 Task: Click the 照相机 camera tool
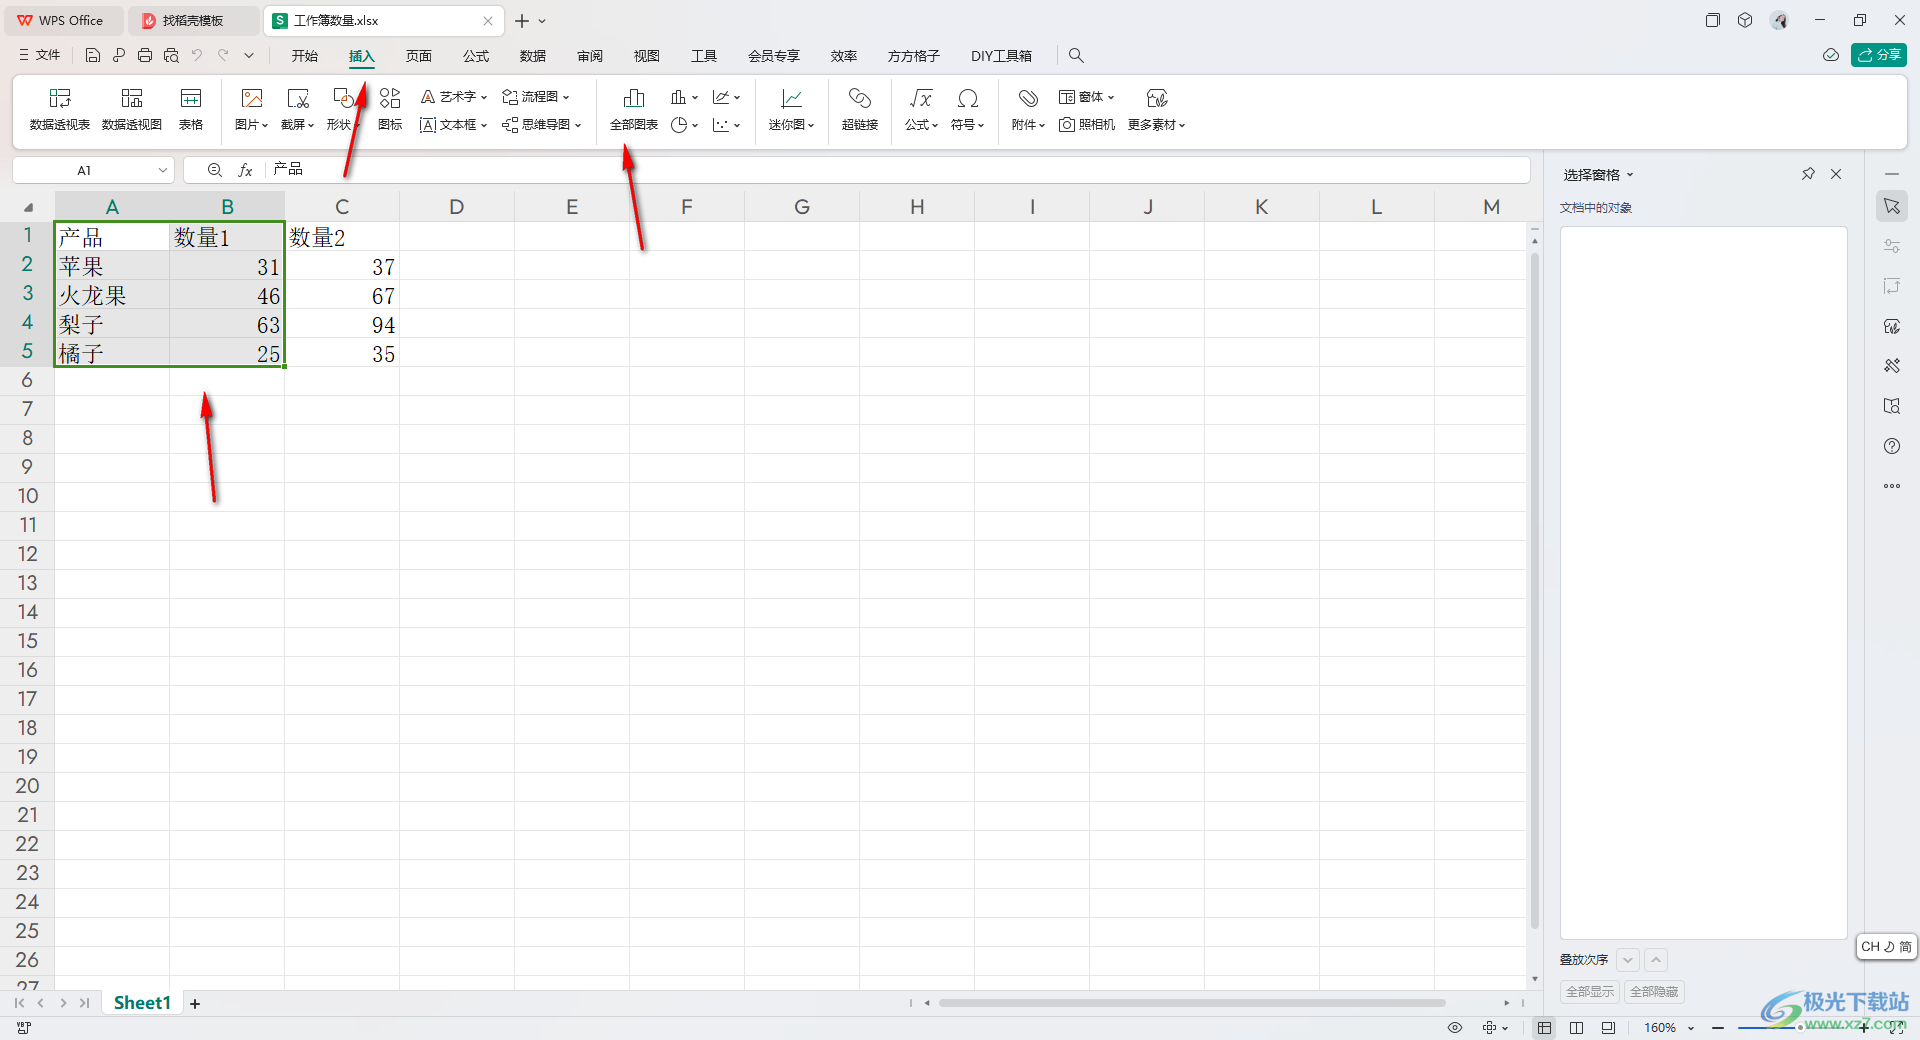coord(1087,125)
